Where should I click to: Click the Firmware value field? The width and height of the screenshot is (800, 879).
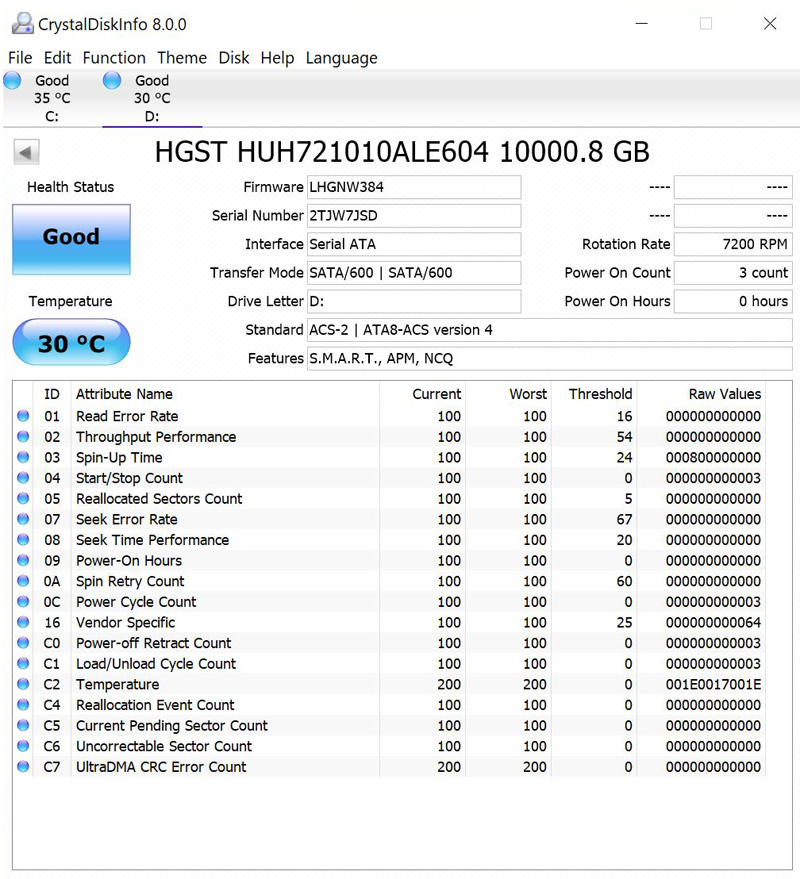coord(413,187)
